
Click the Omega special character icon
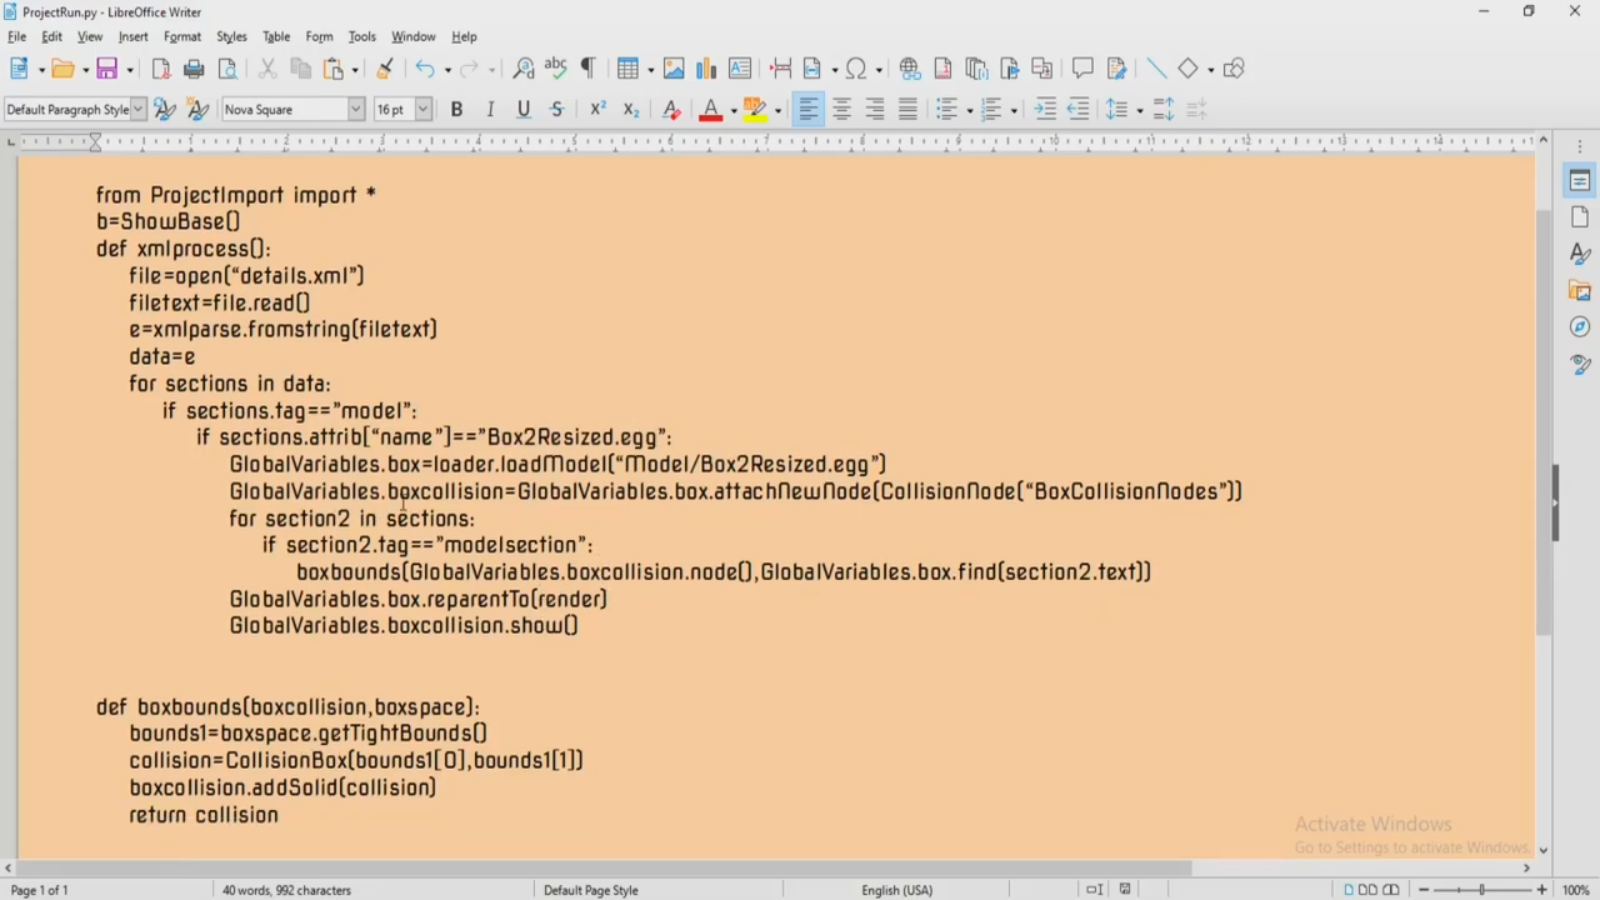(x=856, y=68)
